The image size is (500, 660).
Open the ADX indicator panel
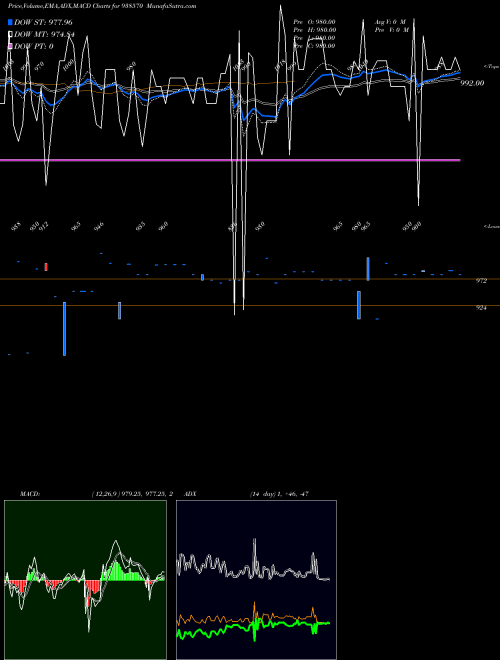point(256,580)
